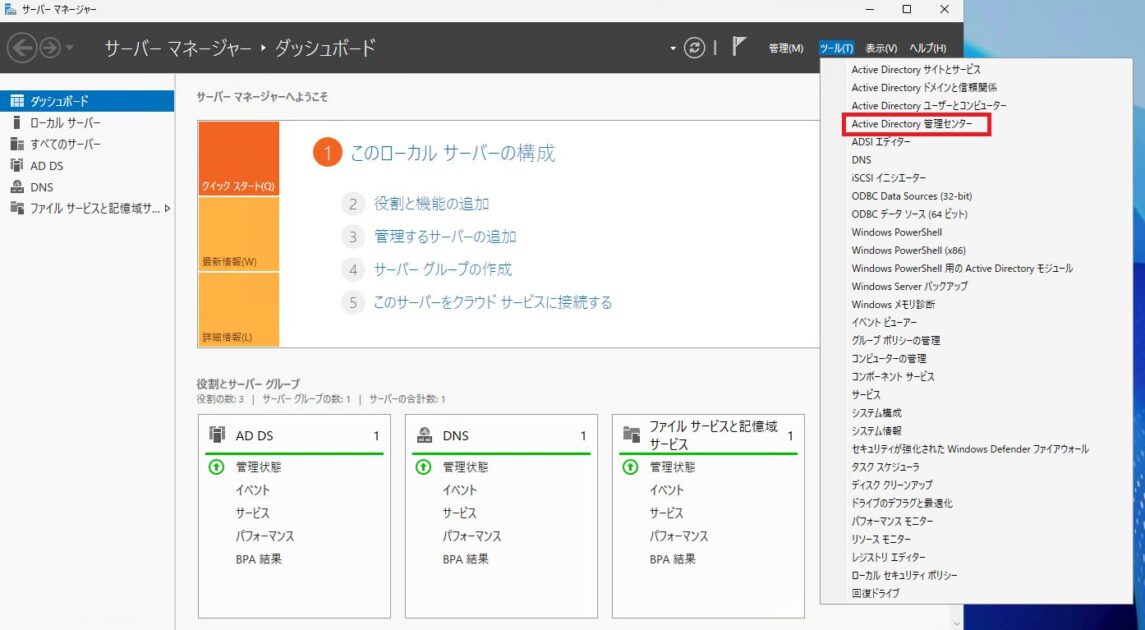Open the ツール(T) menu
This screenshot has height=630, width=1145.
coord(836,48)
